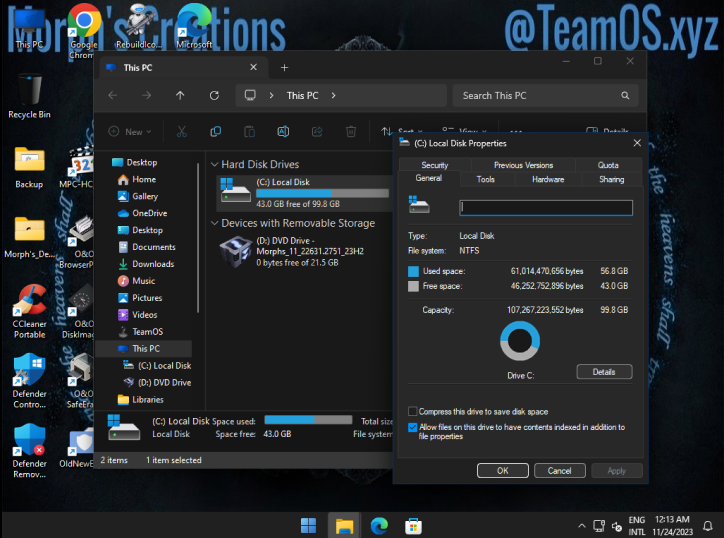
Task: Click the navigation pane scrollbar
Action: tap(198, 238)
